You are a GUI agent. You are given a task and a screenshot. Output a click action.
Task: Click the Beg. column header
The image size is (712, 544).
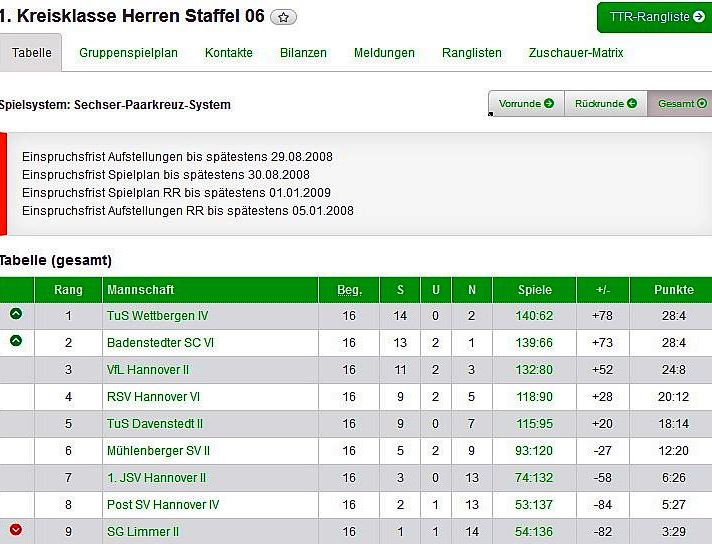click(x=349, y=290)
